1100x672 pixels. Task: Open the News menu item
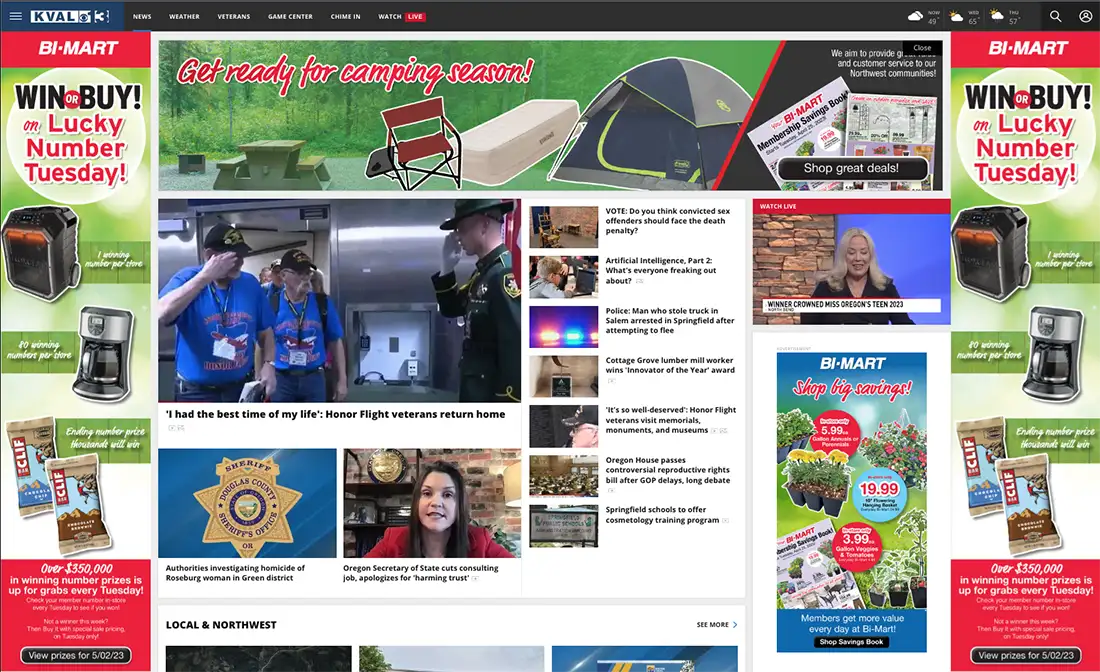coord(142,16)
